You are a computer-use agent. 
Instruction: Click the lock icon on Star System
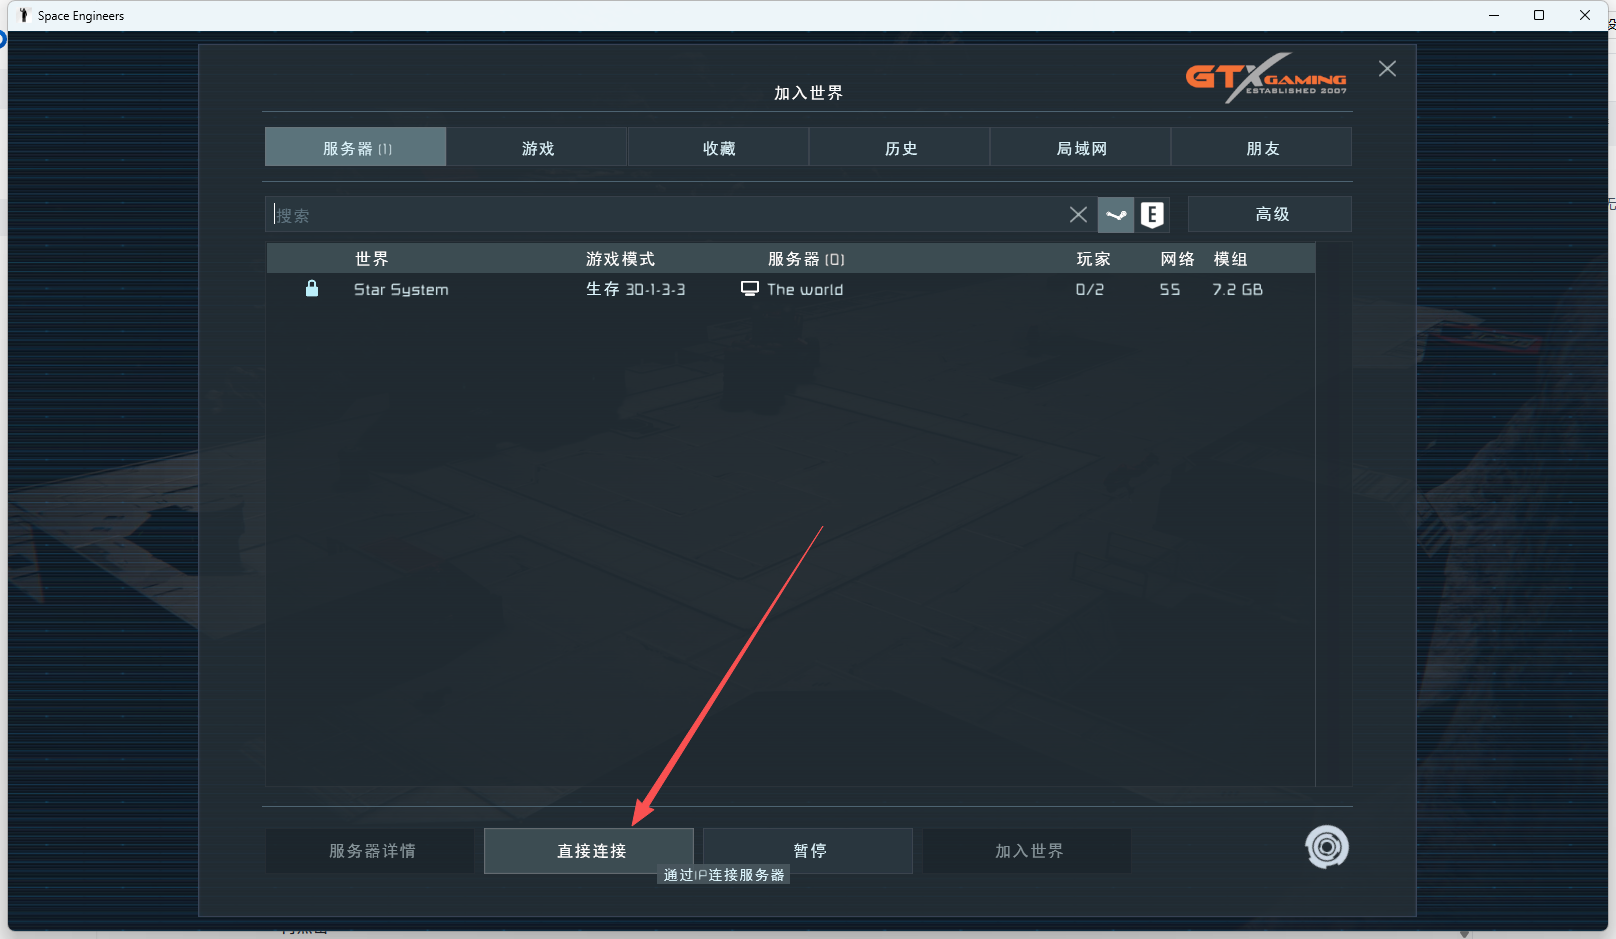[312, 288]
